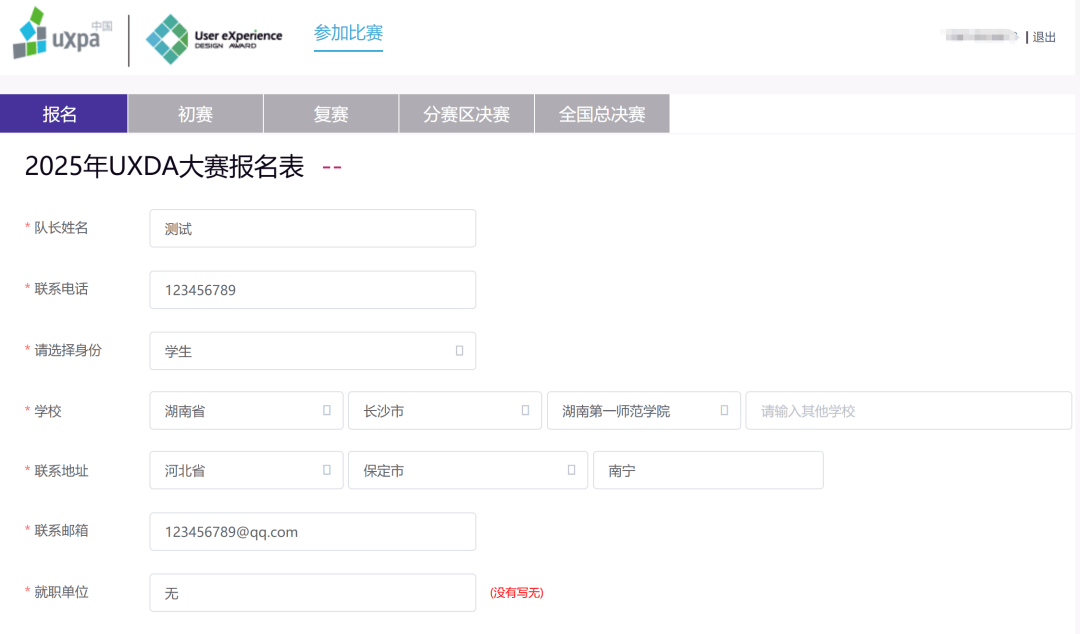1080x634 pixels.
Task: Switch to the 初赛 tab
Action: tap(195, 114)
